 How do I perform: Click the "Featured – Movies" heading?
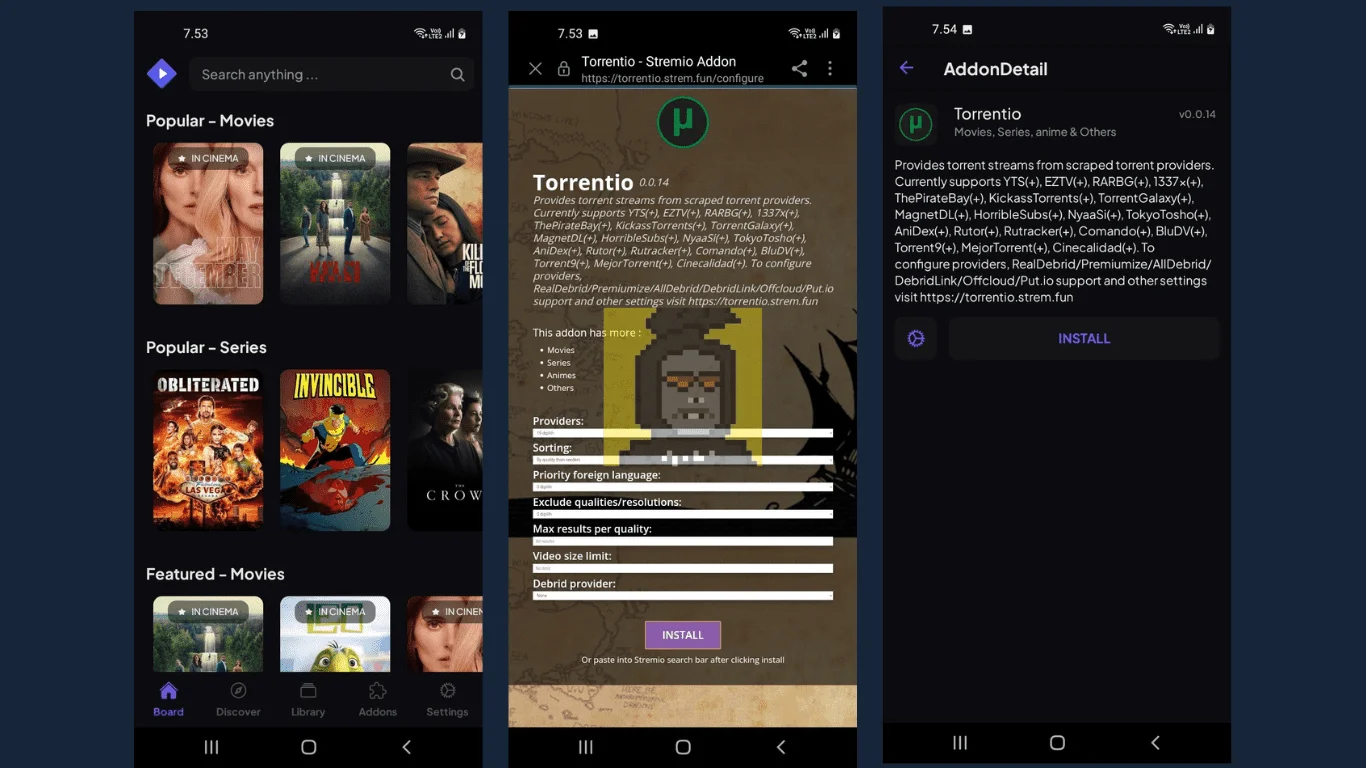[215, 574]
